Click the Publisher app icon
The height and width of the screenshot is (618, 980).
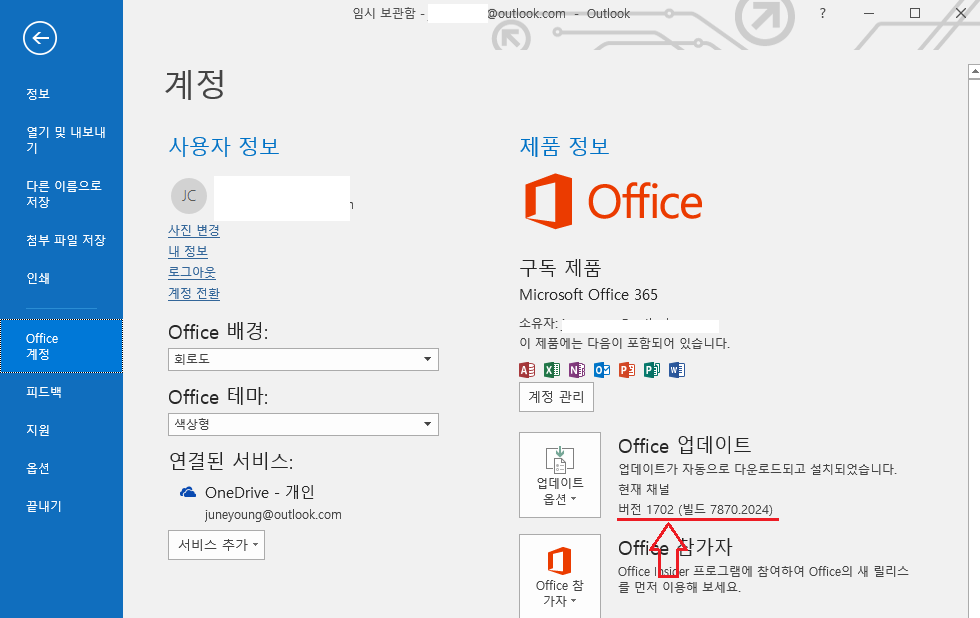click(x=652, y=370)
